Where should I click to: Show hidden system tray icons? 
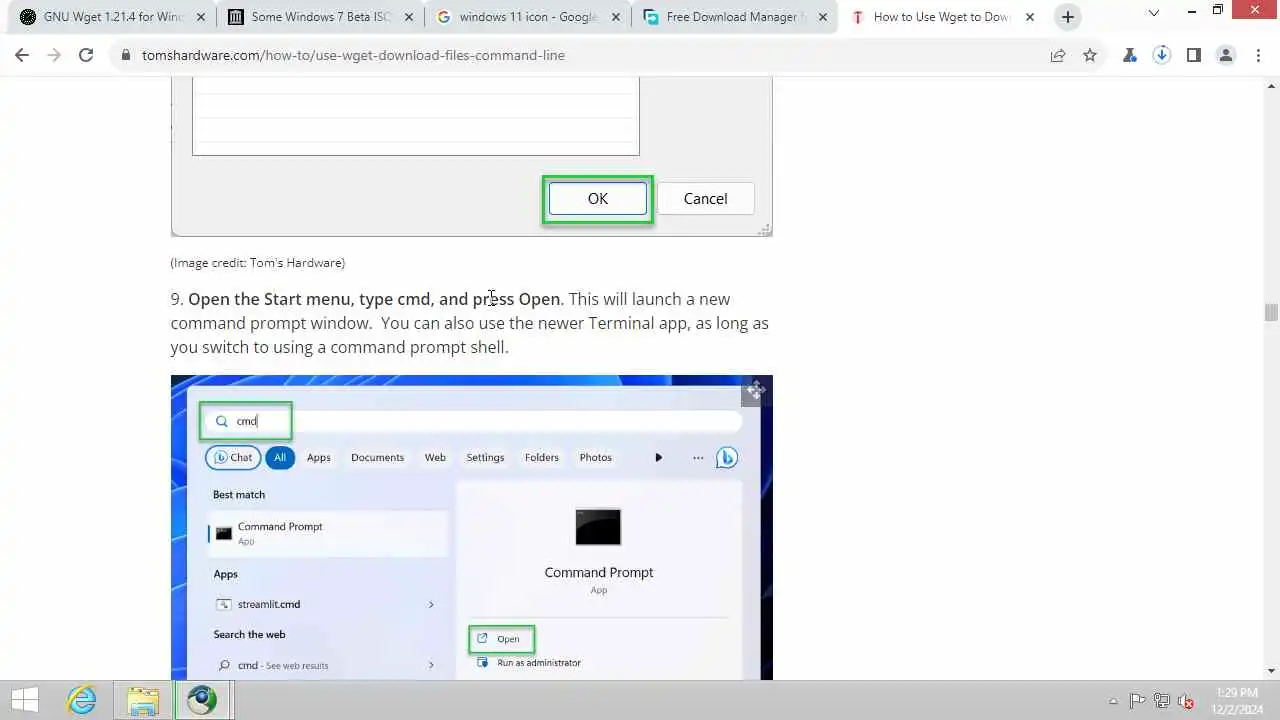(1113, 701)
